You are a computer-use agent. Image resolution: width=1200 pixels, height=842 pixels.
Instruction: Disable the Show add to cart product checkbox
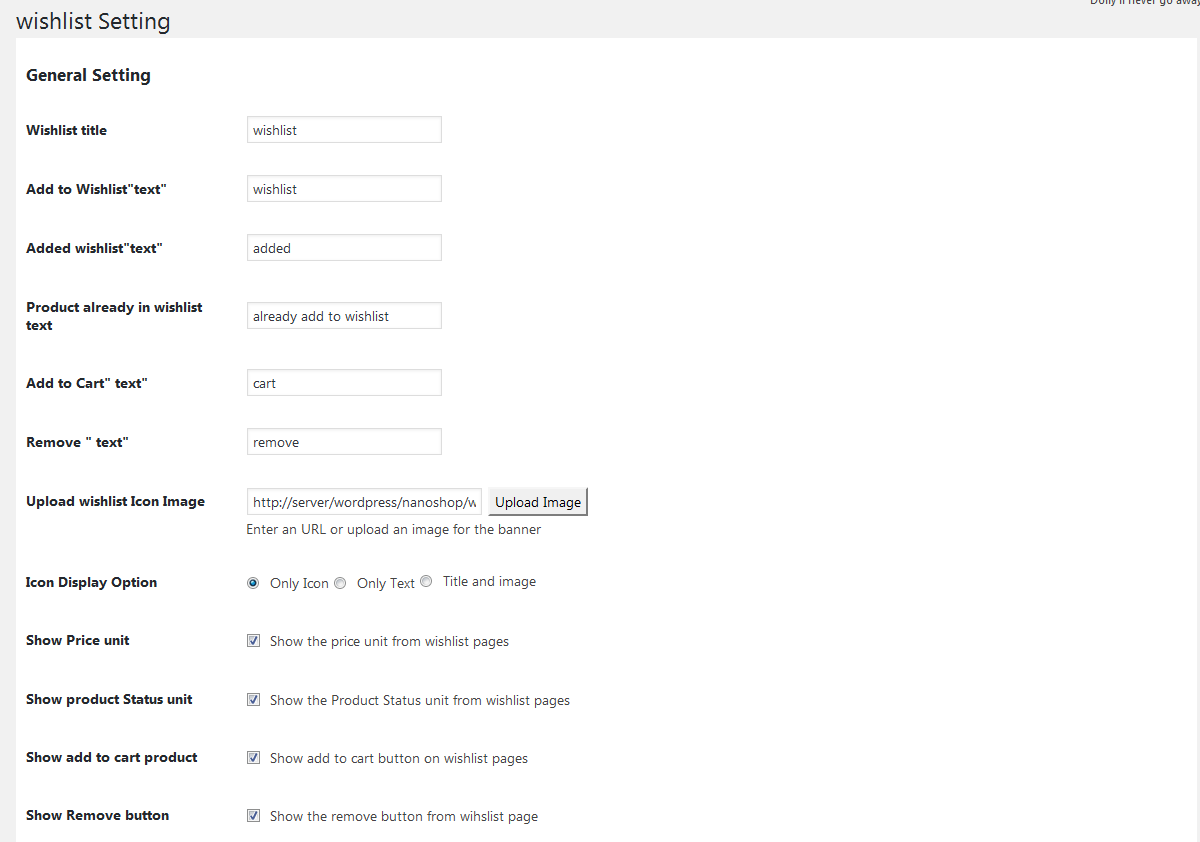253,758
